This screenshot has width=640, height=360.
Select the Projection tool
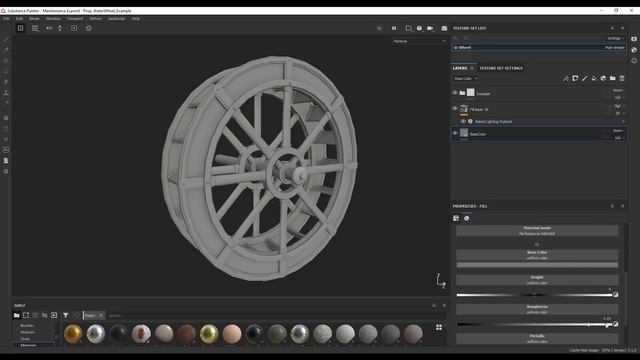pyautogui.click(x=6, y=60)
